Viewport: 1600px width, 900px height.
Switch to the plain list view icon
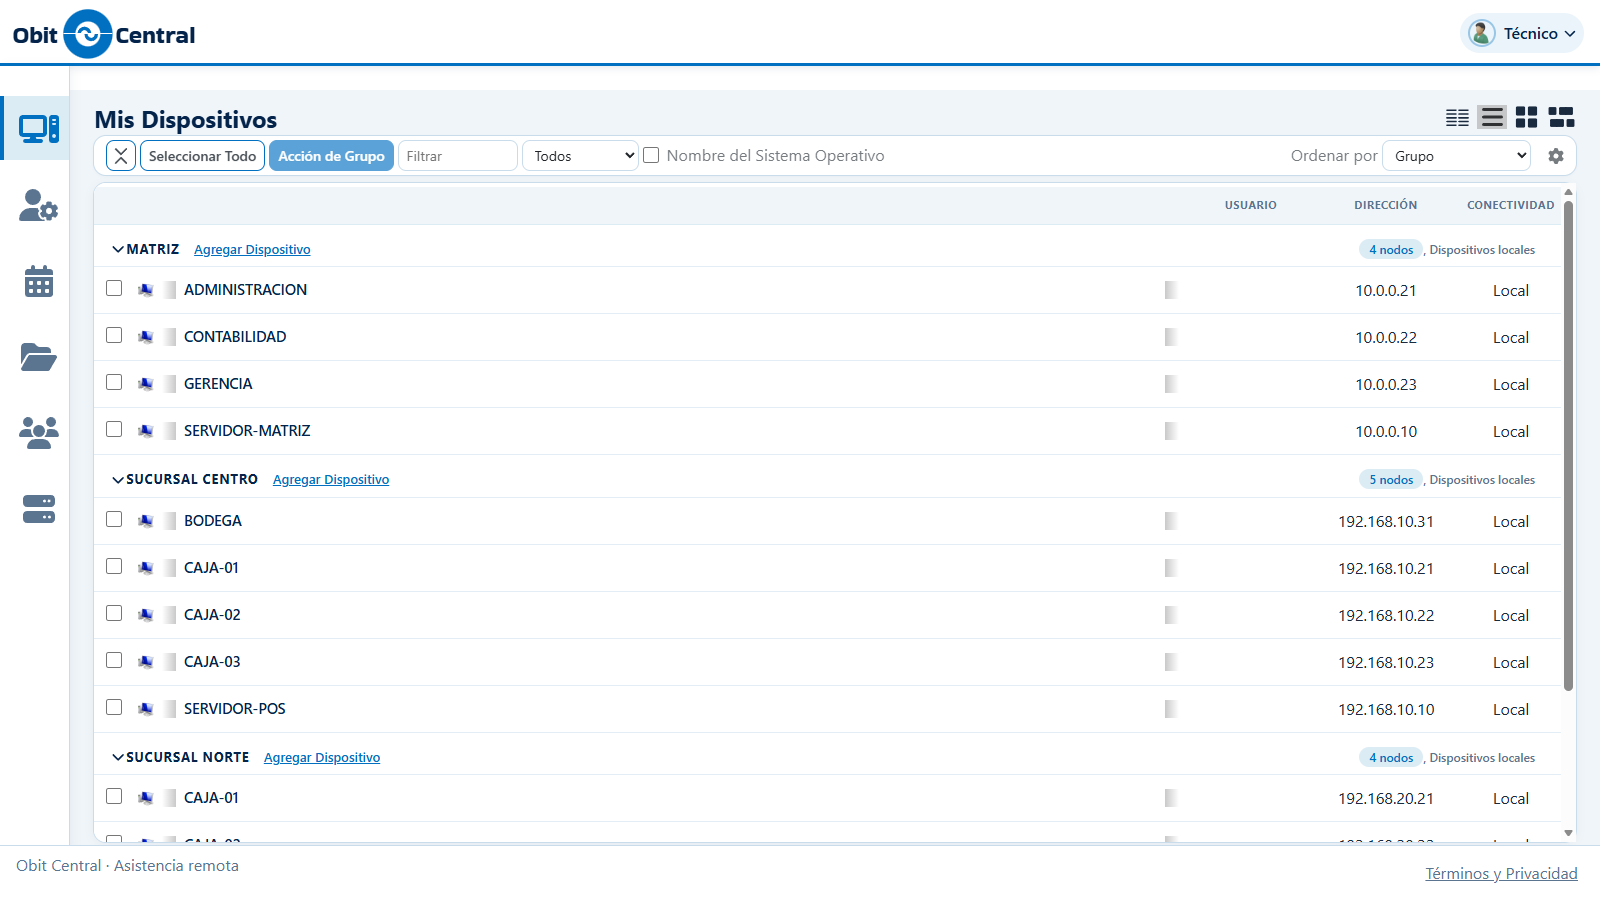[1492, 118]
